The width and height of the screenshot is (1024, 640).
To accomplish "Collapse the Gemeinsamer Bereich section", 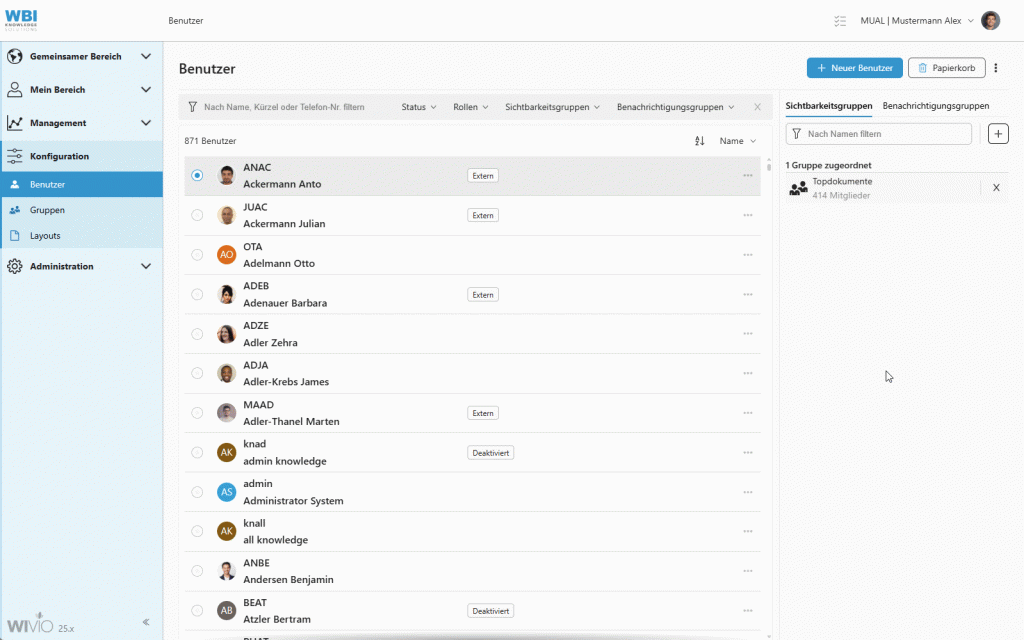I will 144,56.
